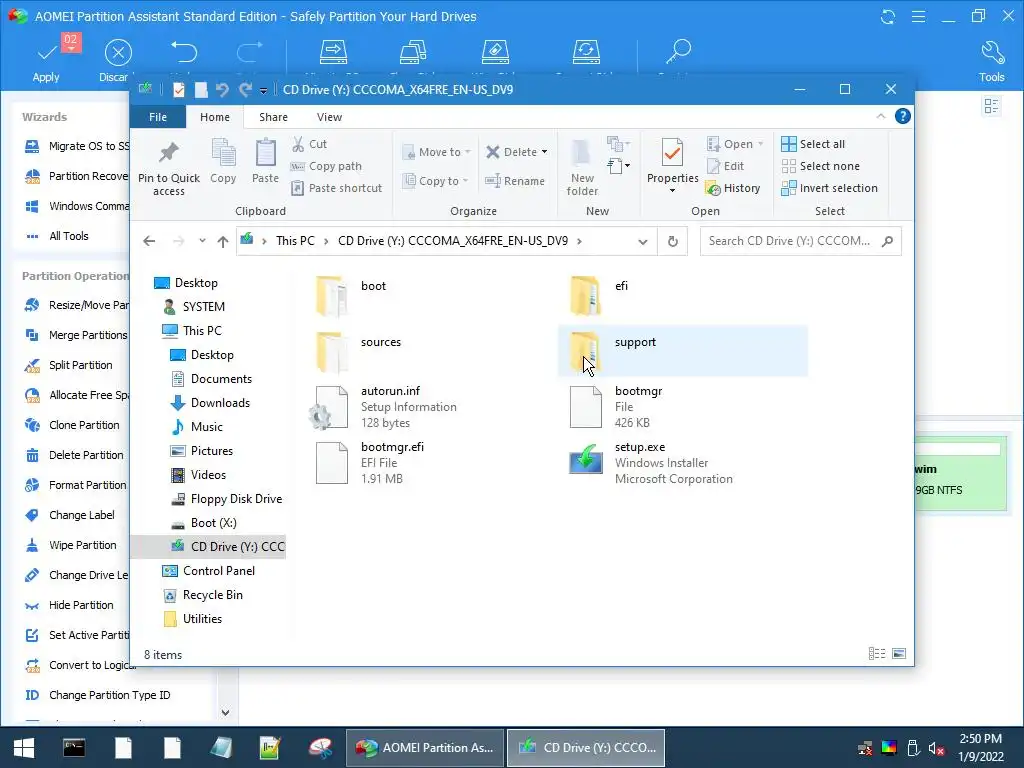Click Paste in the Clipboard group
Image resolution: width=1024 pixels, height=768 pixels.
(x=265, y=161)
